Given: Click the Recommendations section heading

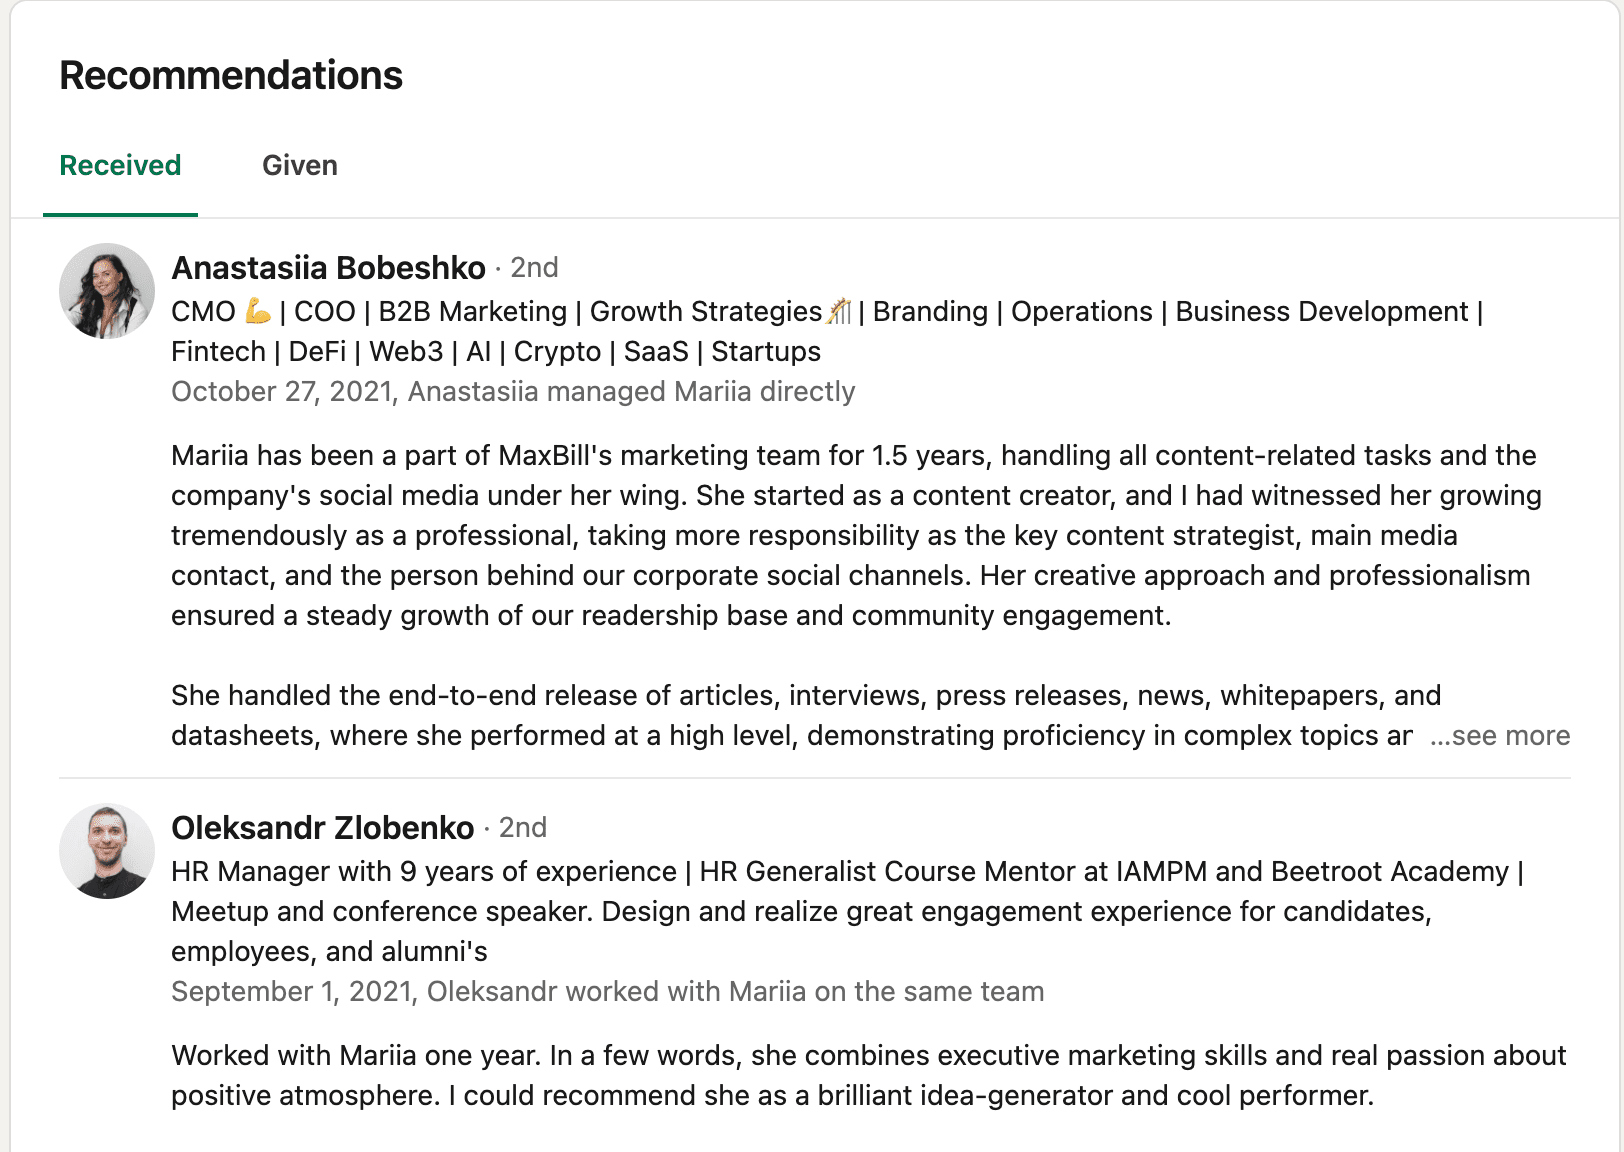Looking at the screenshot, I should (231, 76).
